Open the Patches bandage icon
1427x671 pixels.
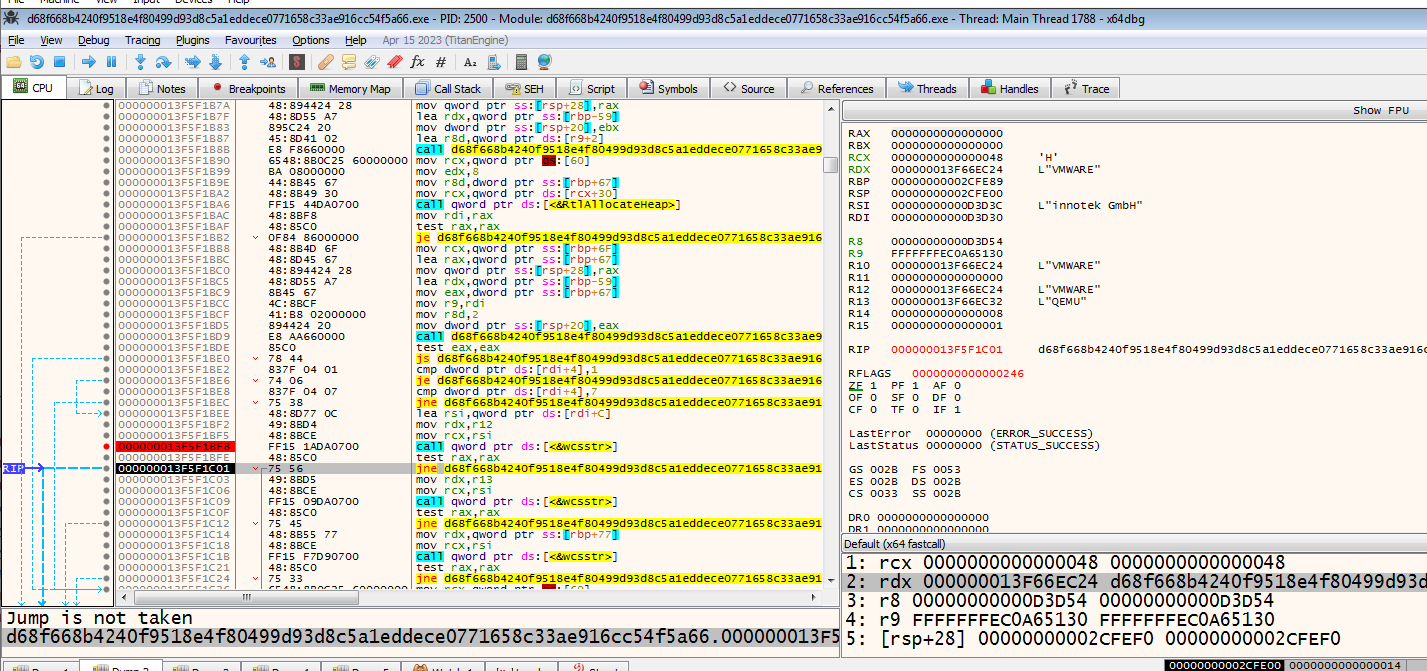click(x=326, y=62)
